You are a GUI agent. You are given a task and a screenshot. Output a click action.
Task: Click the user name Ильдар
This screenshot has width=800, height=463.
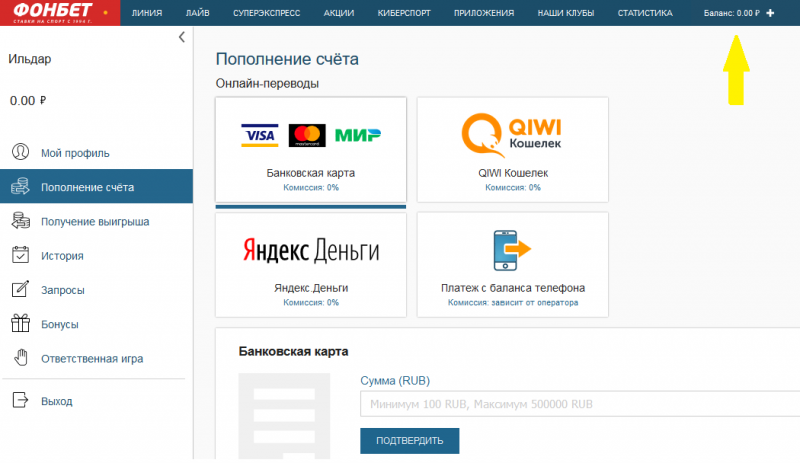pos(30,59)
